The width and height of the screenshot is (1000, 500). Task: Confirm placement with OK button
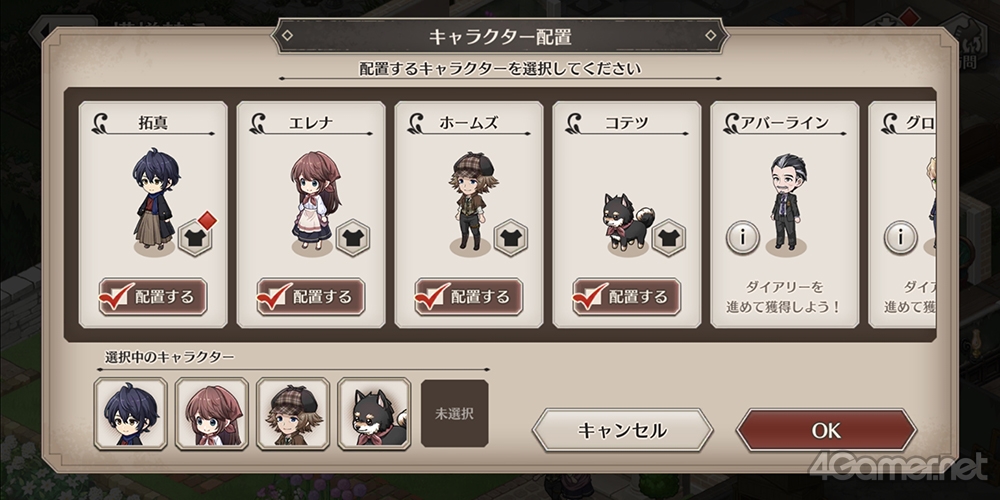tap(827, 430)
